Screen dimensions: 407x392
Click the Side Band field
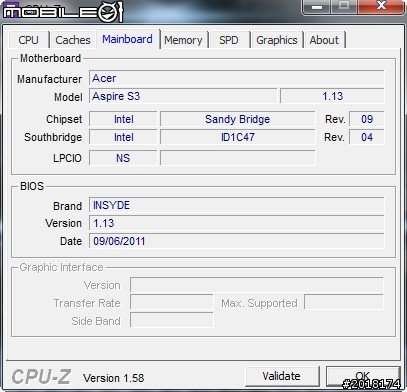(x=172, y=321)
